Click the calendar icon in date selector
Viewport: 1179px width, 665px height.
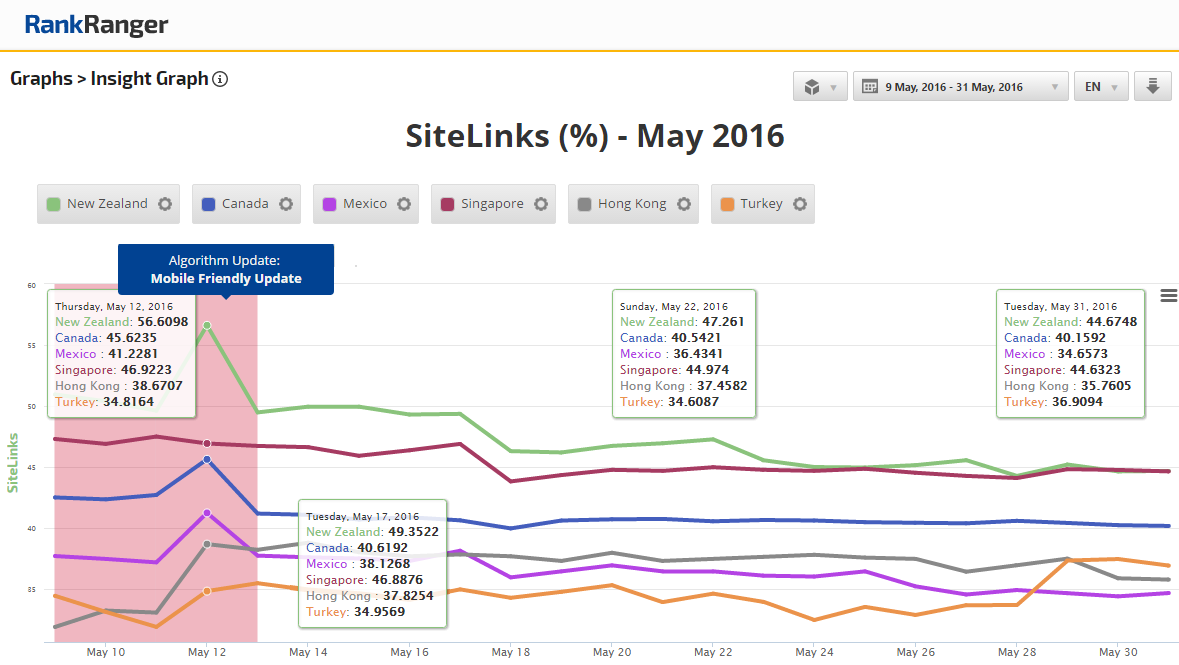[x=870, y=87]
